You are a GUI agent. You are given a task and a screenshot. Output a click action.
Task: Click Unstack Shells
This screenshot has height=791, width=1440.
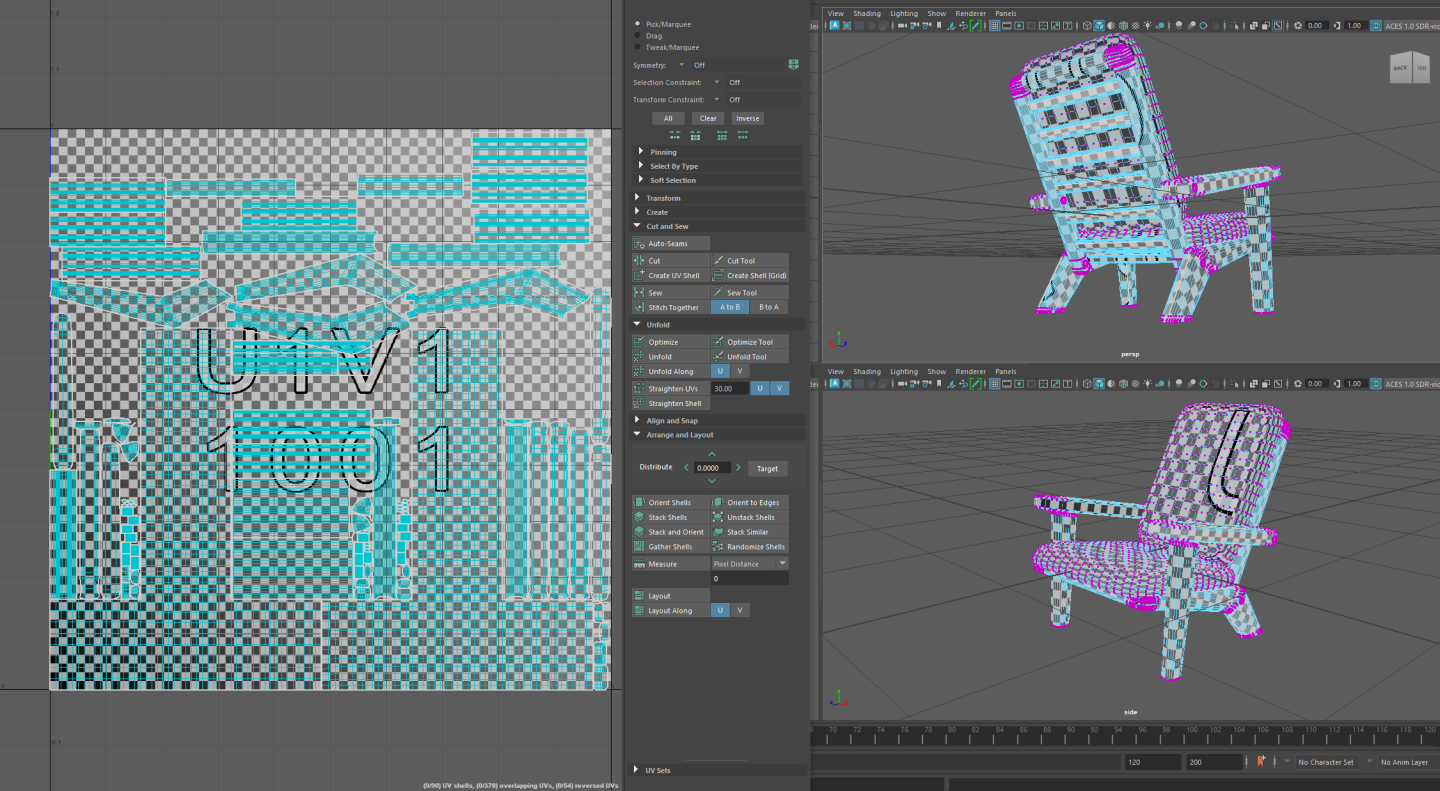coord(749,517)
